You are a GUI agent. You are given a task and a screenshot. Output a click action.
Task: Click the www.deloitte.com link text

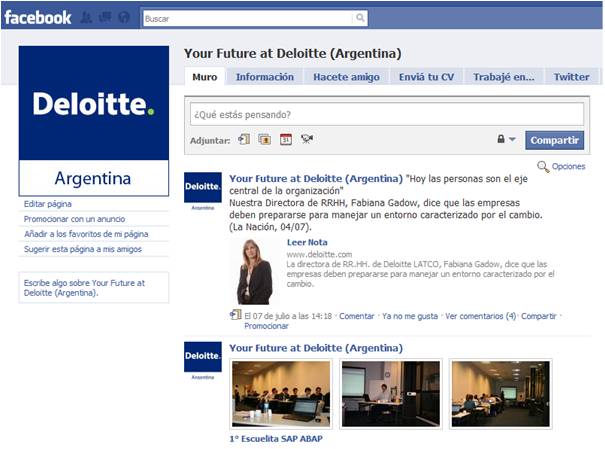[319, 254]
